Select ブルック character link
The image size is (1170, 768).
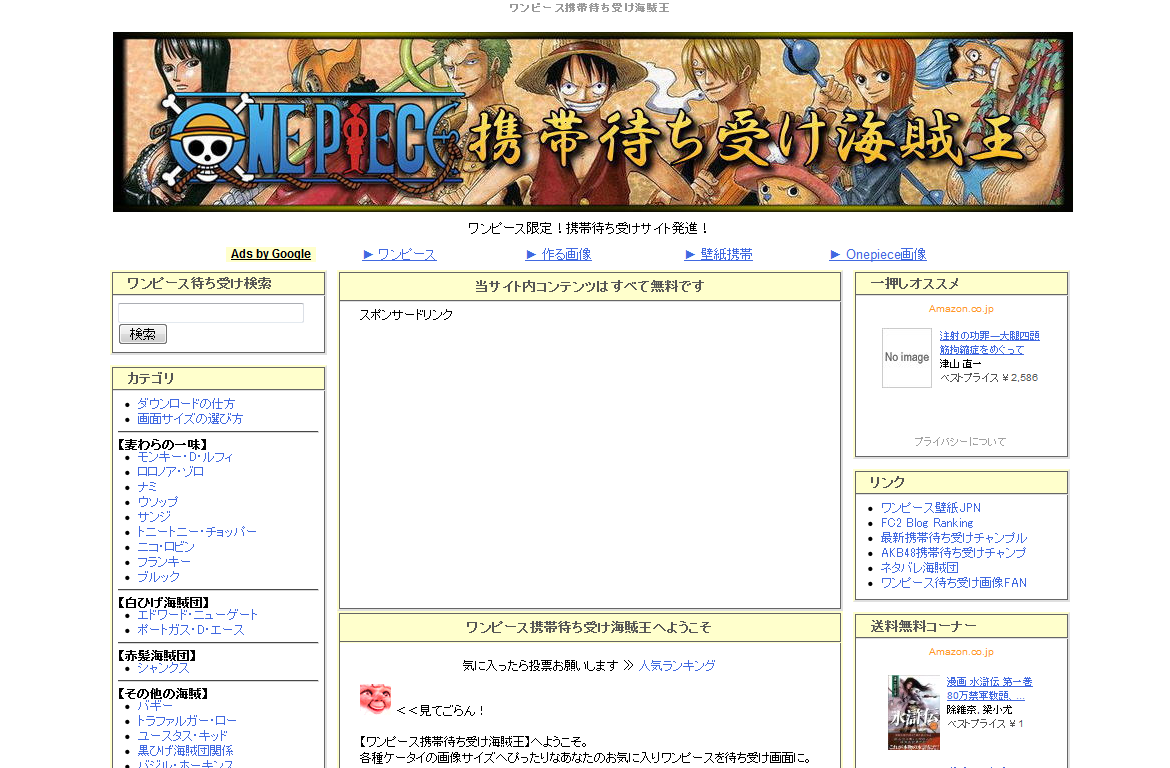click(x=158, y=576)
